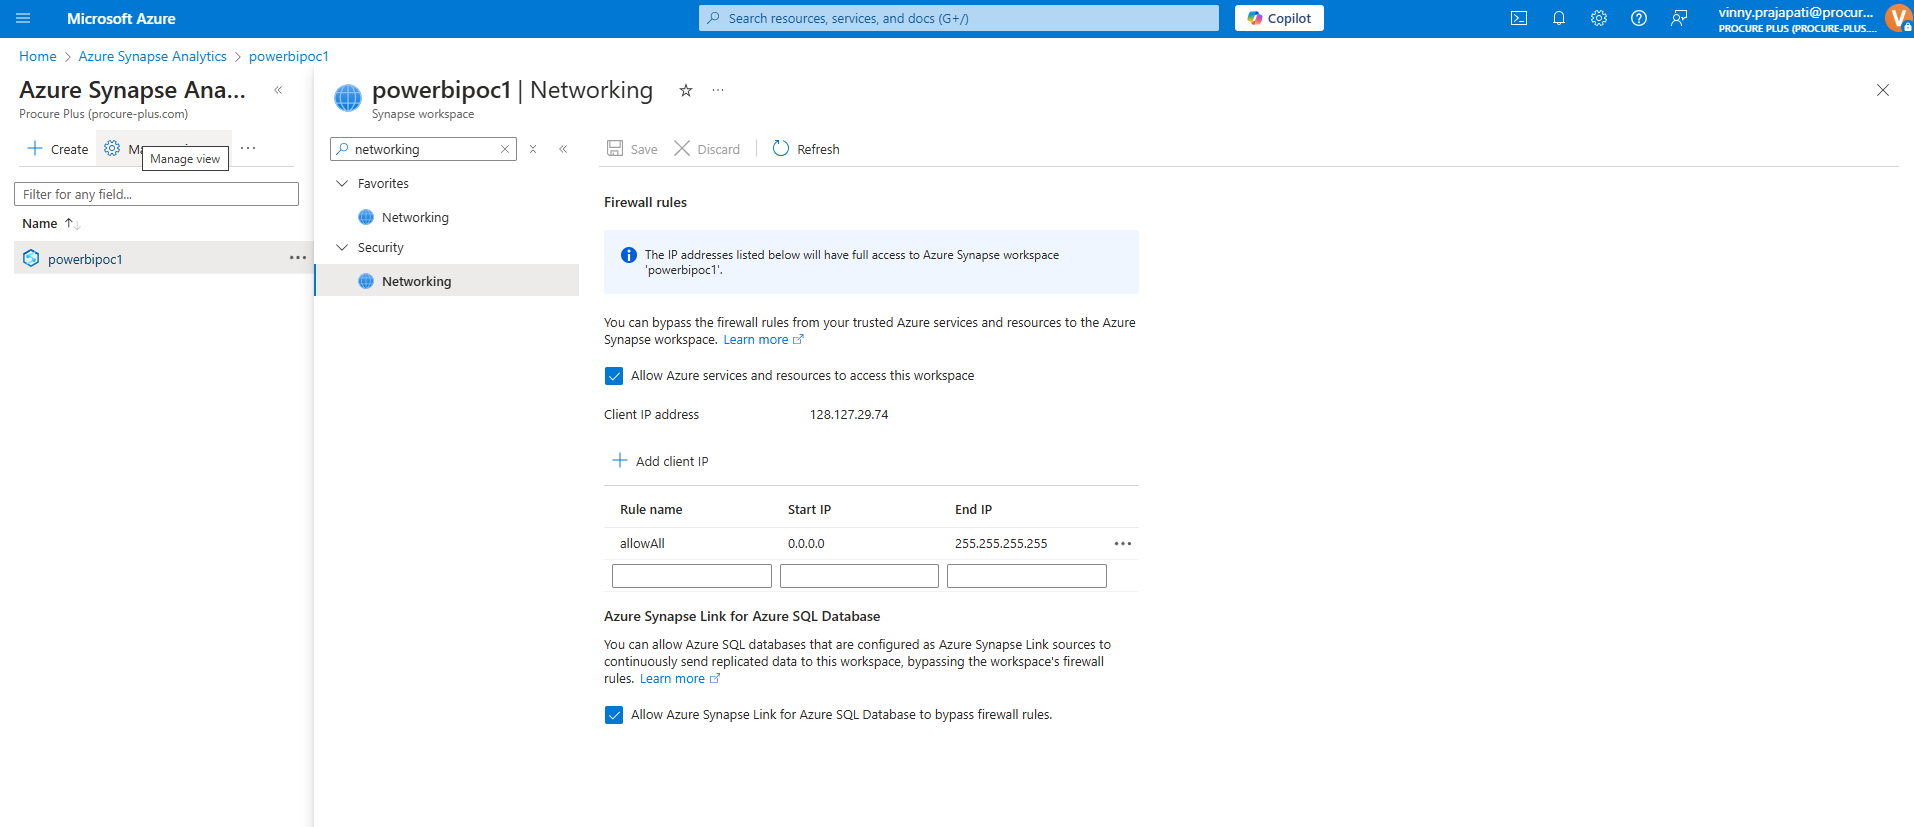Viewport: 1914px width, 827px height.
Task: Open the Help question mark menu
Action: click(1639, 18)
